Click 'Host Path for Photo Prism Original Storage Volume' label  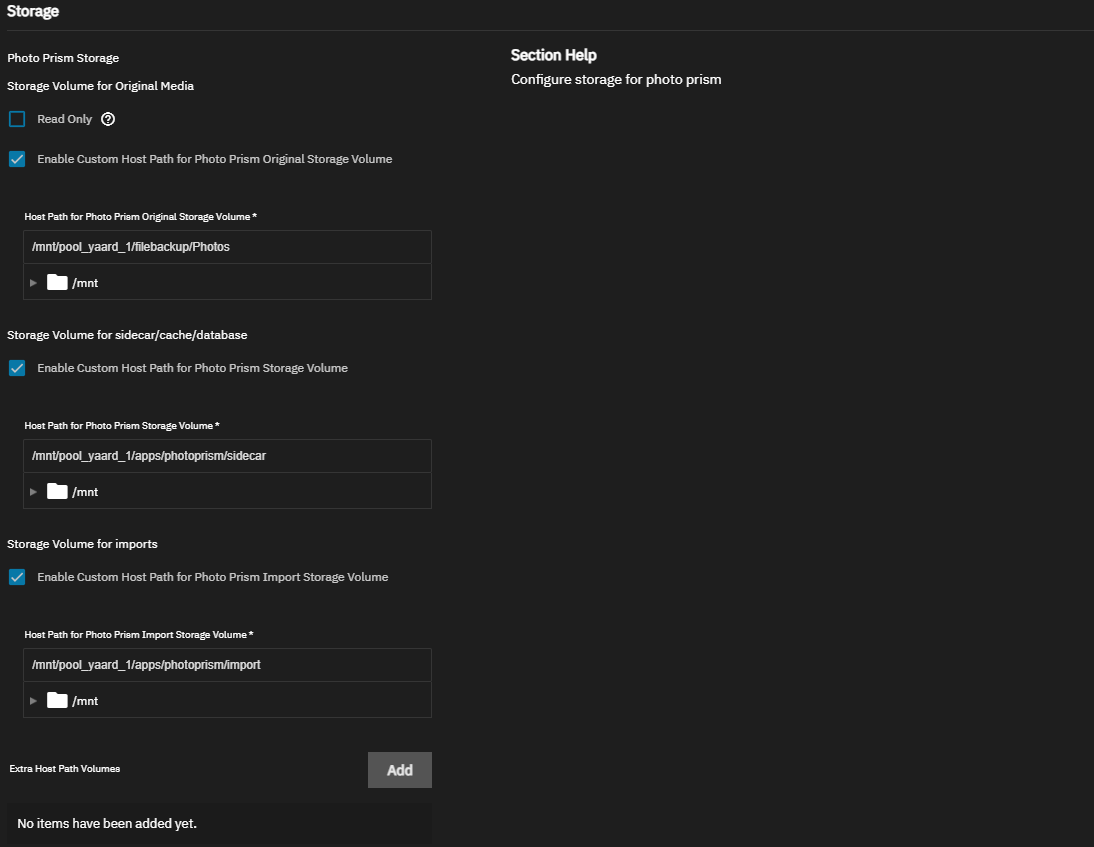pos(140,217)
